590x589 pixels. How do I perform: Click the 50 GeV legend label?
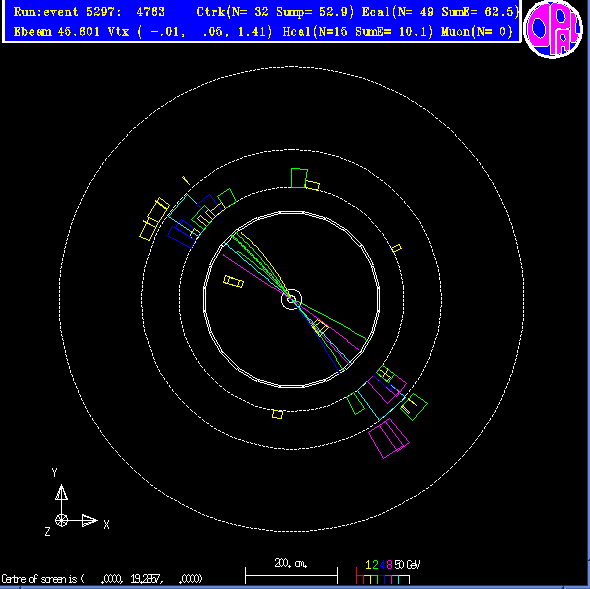coord(407,565)
